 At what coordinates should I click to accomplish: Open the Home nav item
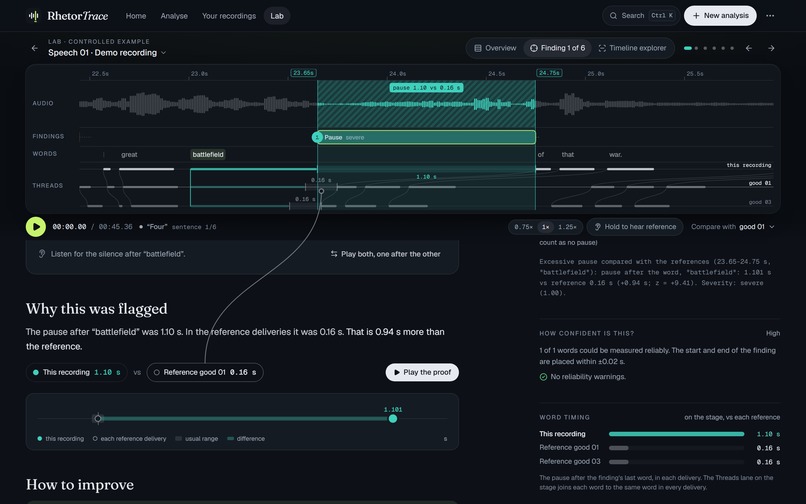[136, 16]
